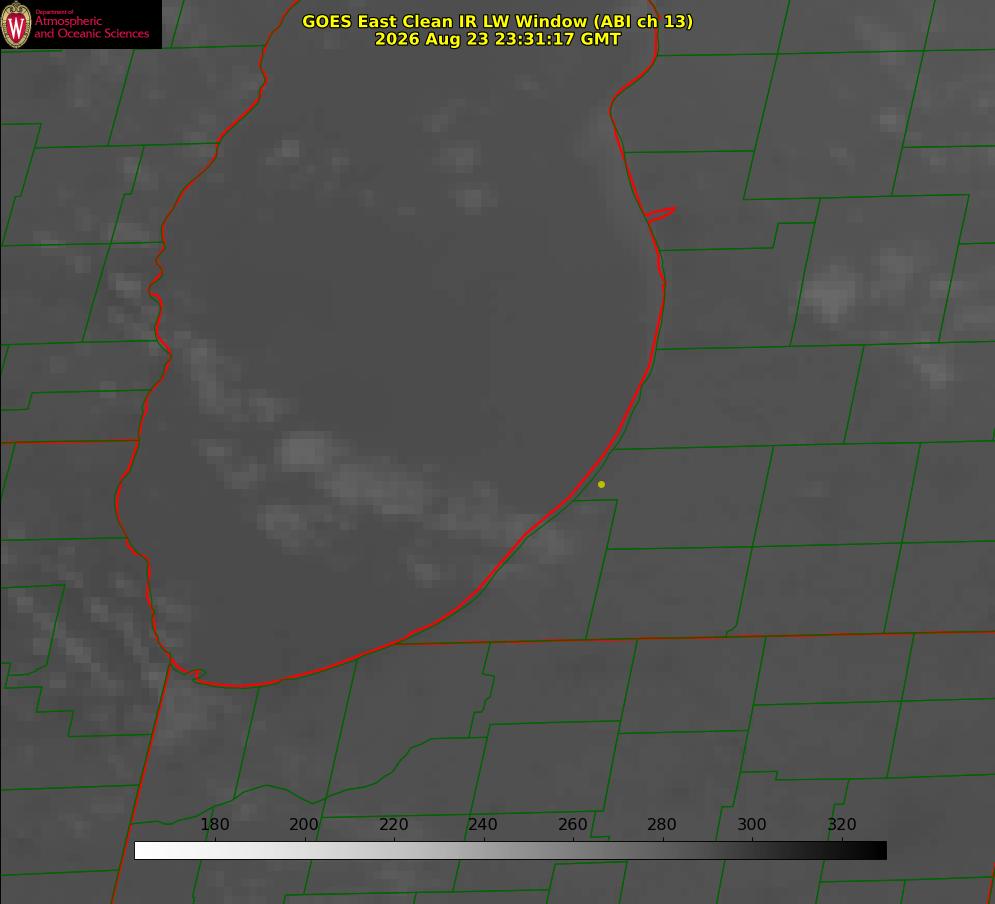Click the grayscale brightness temperature colorbar

[x=510, y=850]
